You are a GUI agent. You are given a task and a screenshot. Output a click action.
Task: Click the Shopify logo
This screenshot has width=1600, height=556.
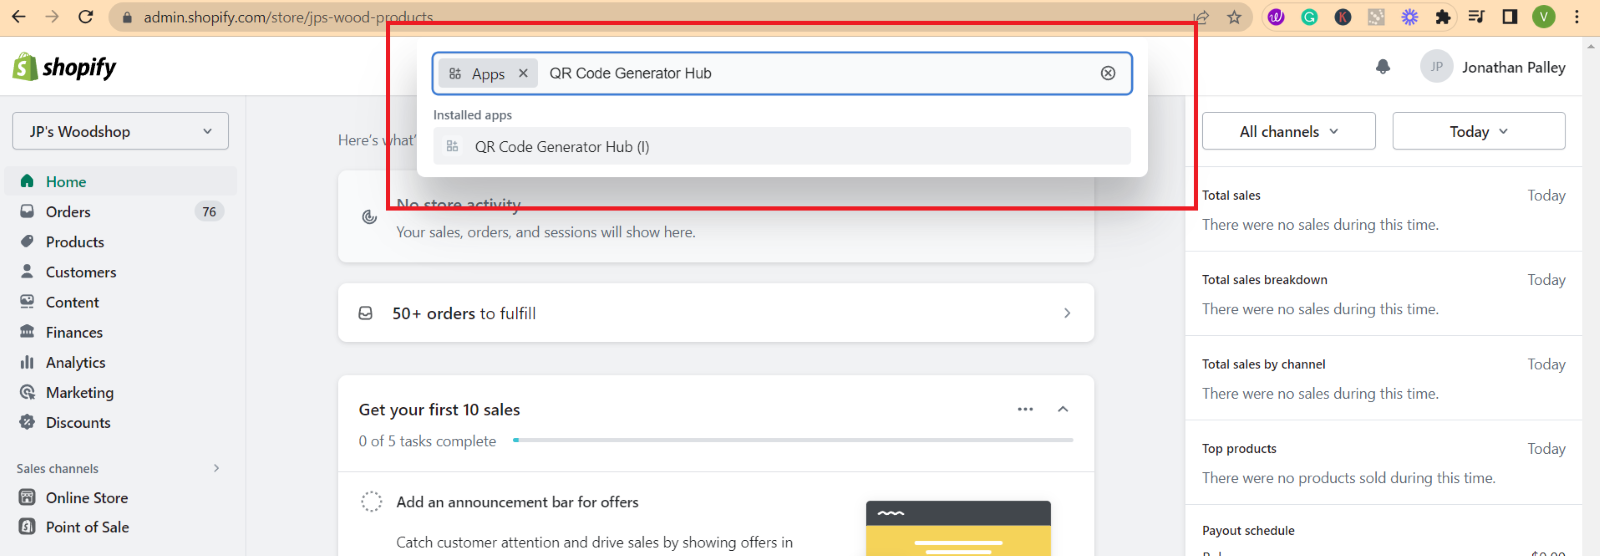click(64, 67)
